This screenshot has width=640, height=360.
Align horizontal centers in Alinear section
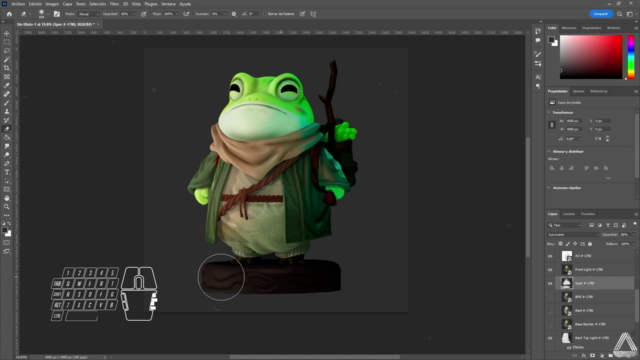(562, 168)
